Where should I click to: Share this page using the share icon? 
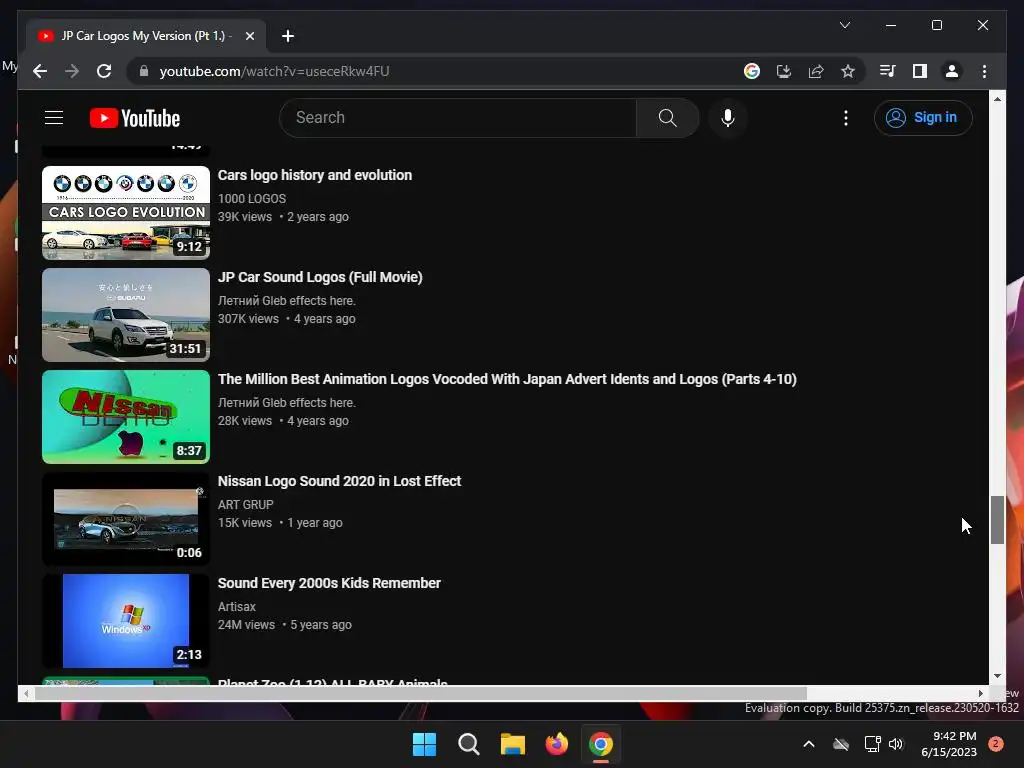pos(816,71)
